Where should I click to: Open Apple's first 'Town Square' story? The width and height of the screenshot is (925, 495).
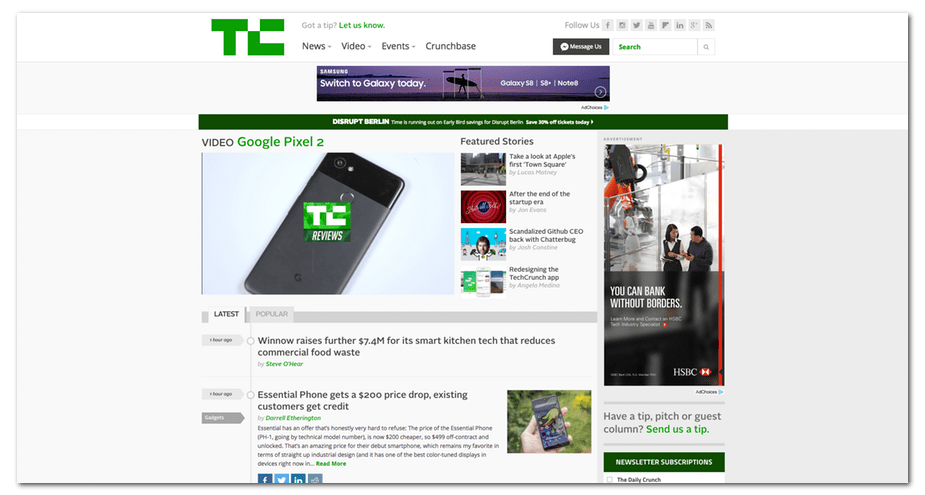[x=542, y=160]
